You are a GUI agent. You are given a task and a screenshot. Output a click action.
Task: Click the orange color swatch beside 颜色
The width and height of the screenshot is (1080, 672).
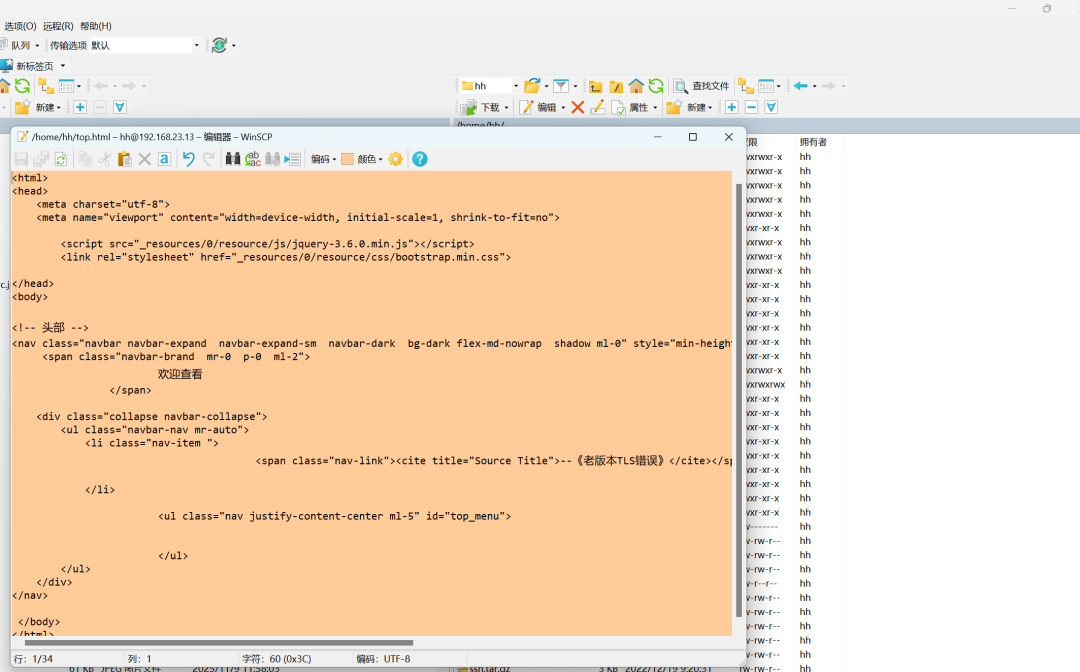pos(347,159)
